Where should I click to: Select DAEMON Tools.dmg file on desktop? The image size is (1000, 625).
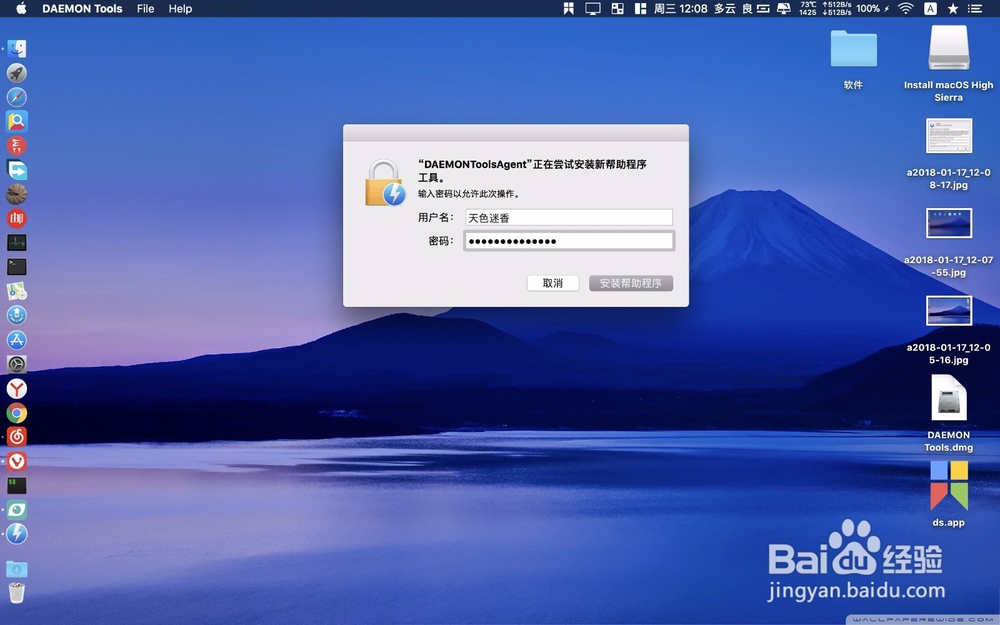(948, 398)
